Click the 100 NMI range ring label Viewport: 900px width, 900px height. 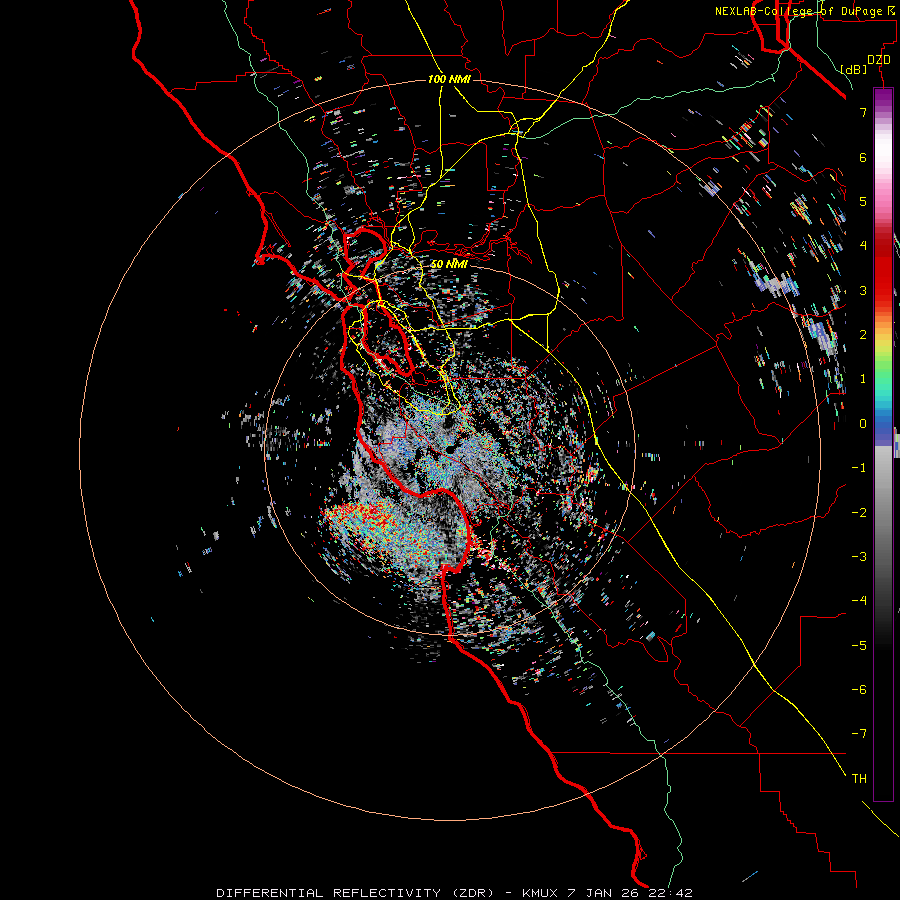point(449,79)
